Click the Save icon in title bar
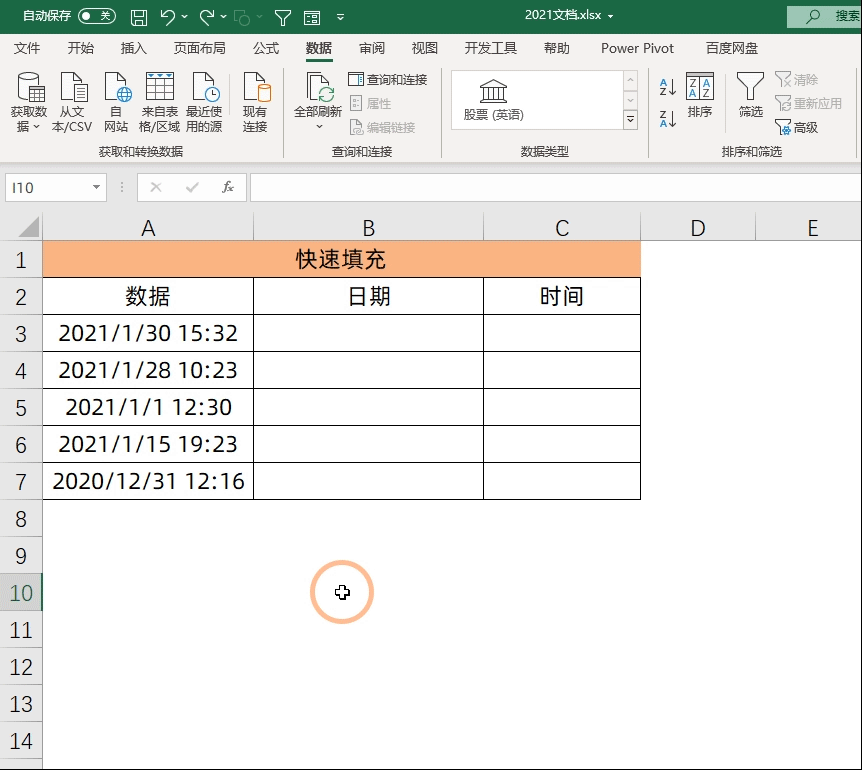 tap(139, 17)
